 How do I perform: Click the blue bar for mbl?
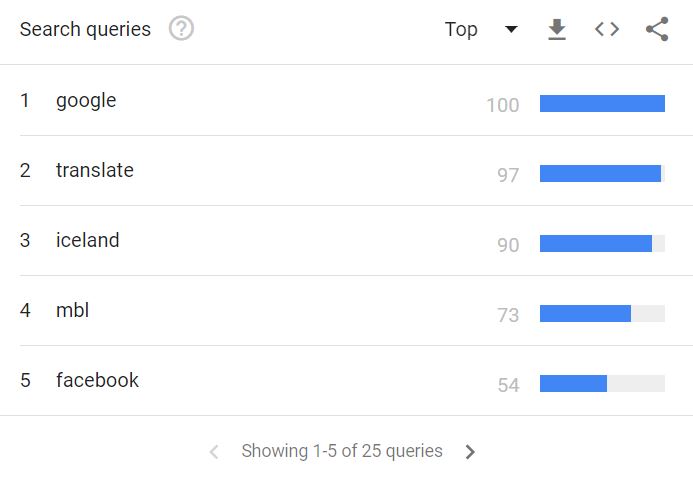coord(585,313)
